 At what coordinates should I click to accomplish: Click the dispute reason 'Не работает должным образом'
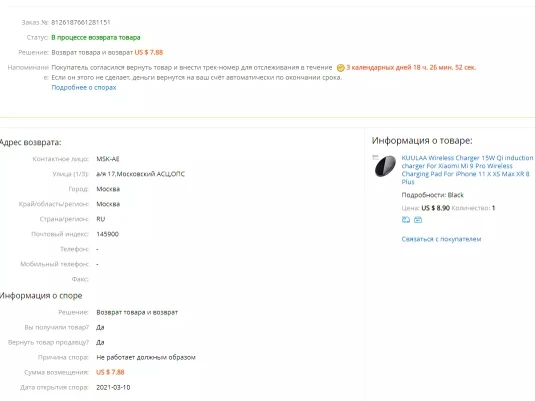(x=146, y=357)
